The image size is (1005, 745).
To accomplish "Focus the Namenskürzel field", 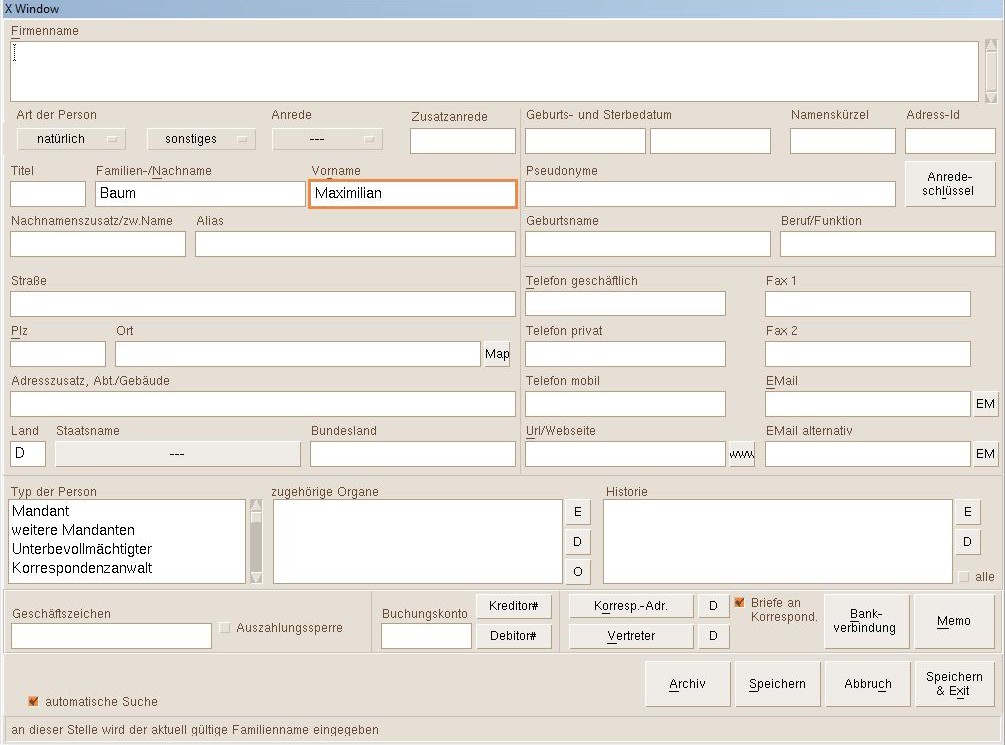I will (x=842, y=141).
